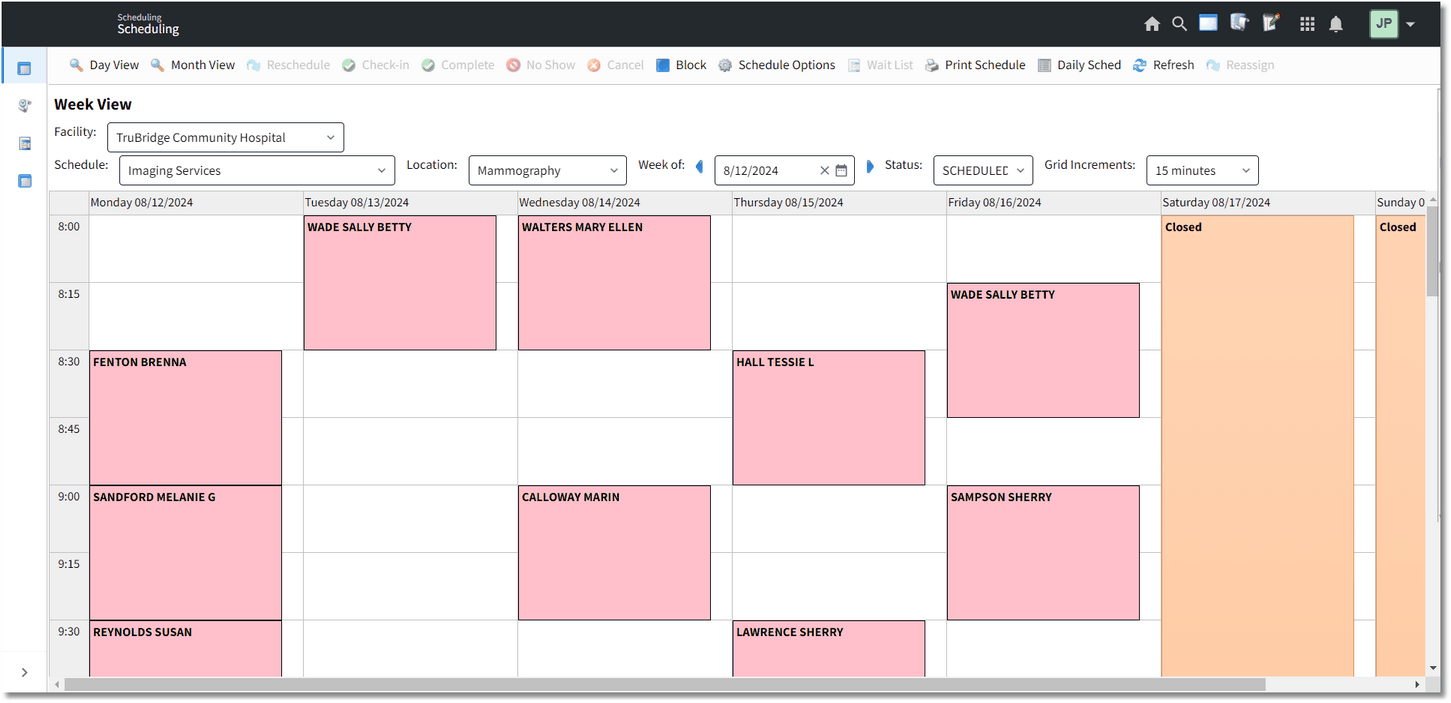Click the vertical scrollbar thumb
1451x703 pixels.
tap(1432, 250)
